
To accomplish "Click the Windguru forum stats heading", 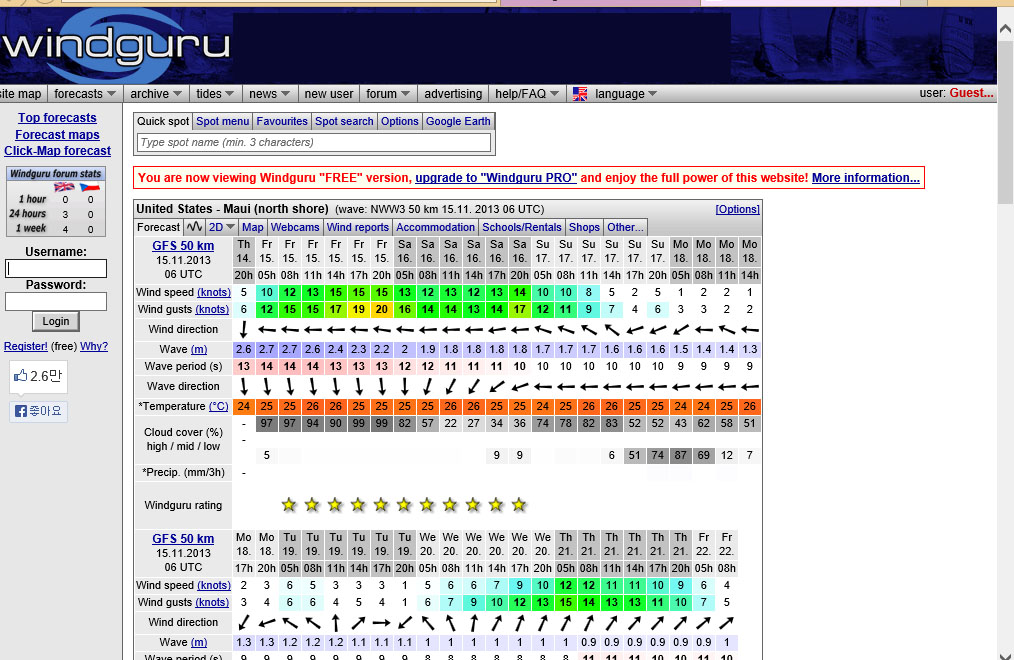I will (x=56, y=173).
